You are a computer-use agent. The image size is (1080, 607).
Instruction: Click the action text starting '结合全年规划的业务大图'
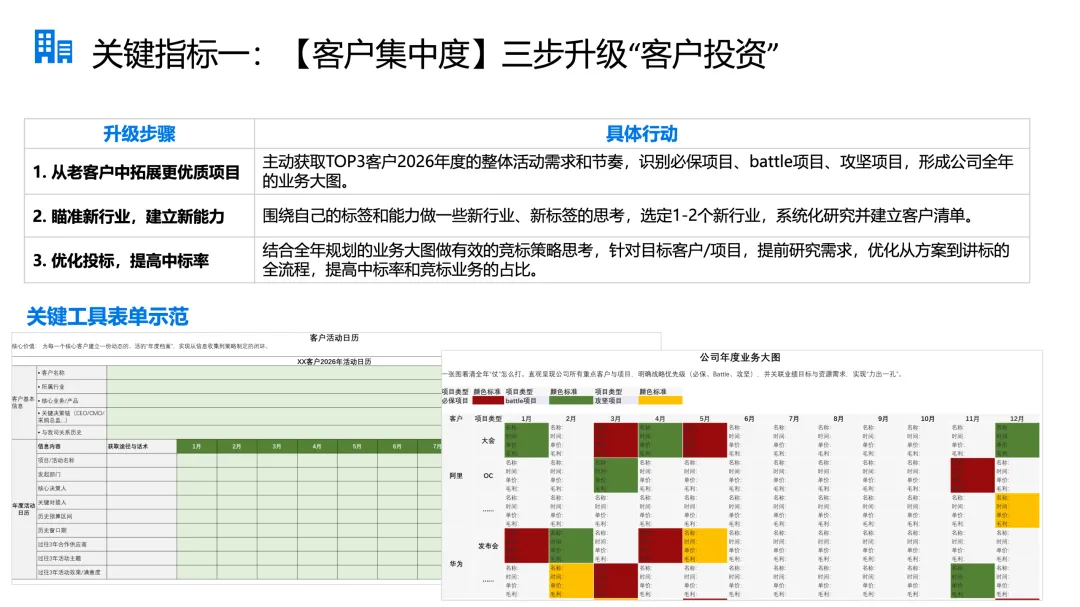pos(636,260)
